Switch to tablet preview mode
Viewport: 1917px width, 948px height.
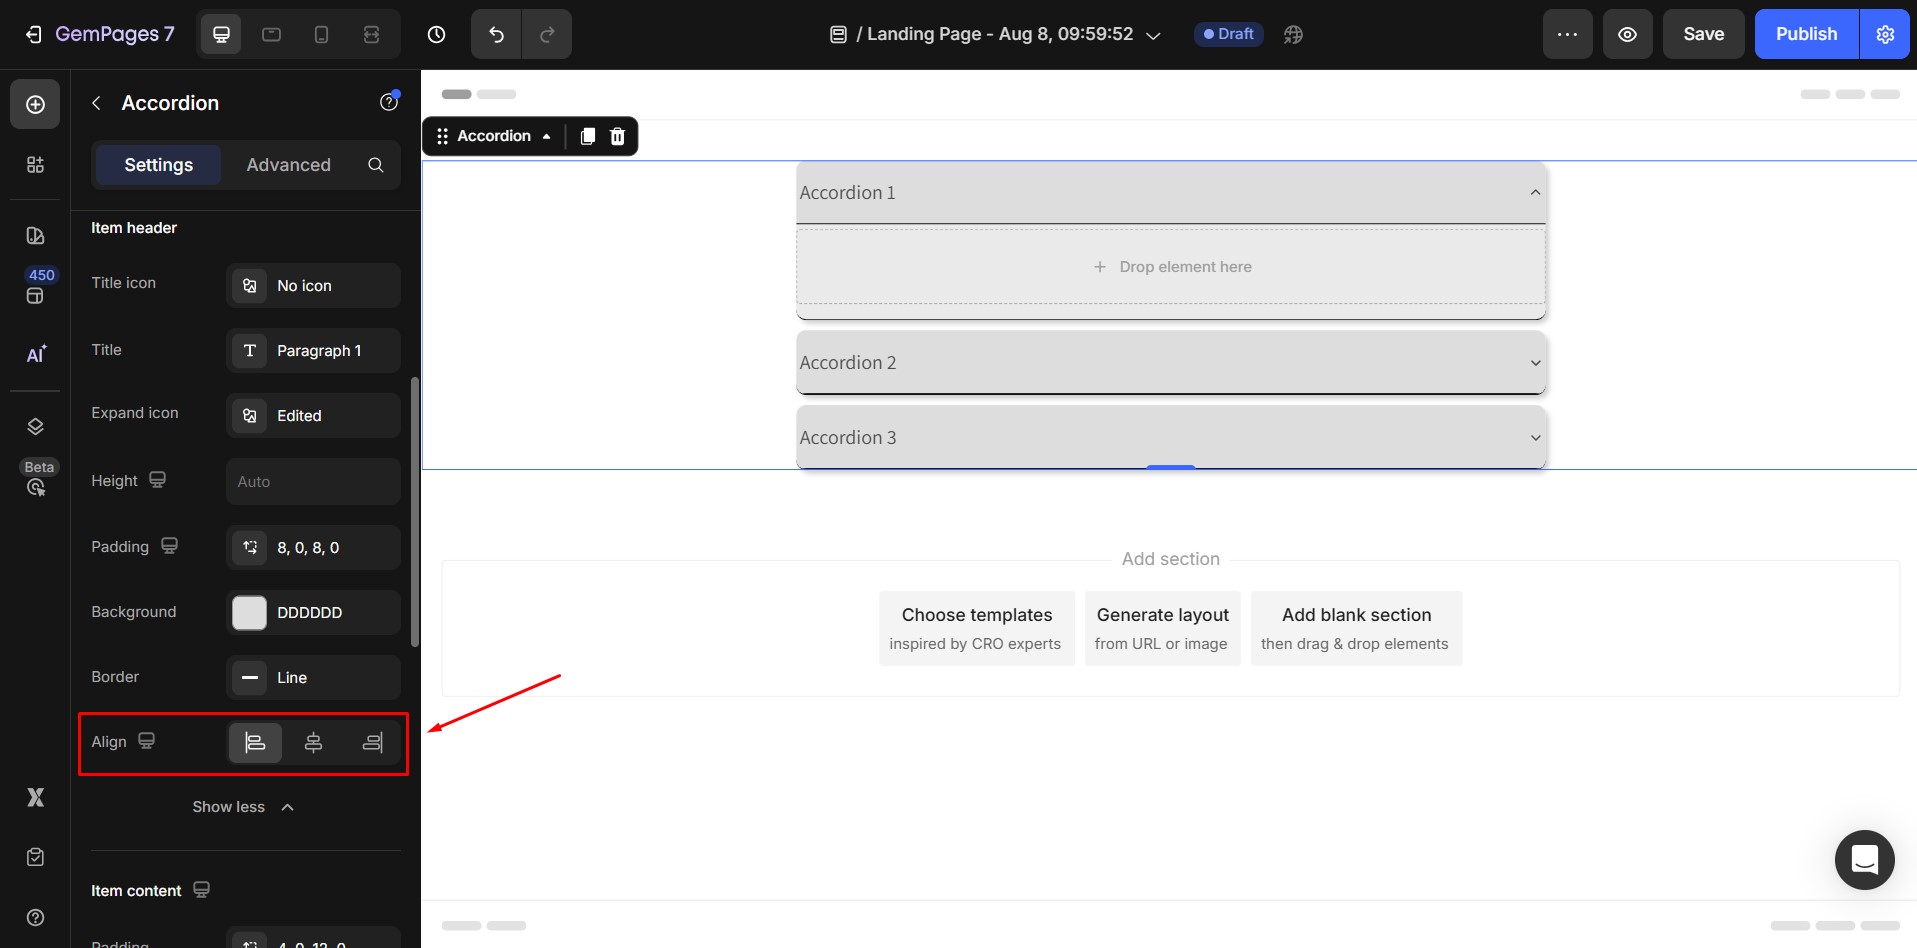pyautogui.click(x=271, y=33)
